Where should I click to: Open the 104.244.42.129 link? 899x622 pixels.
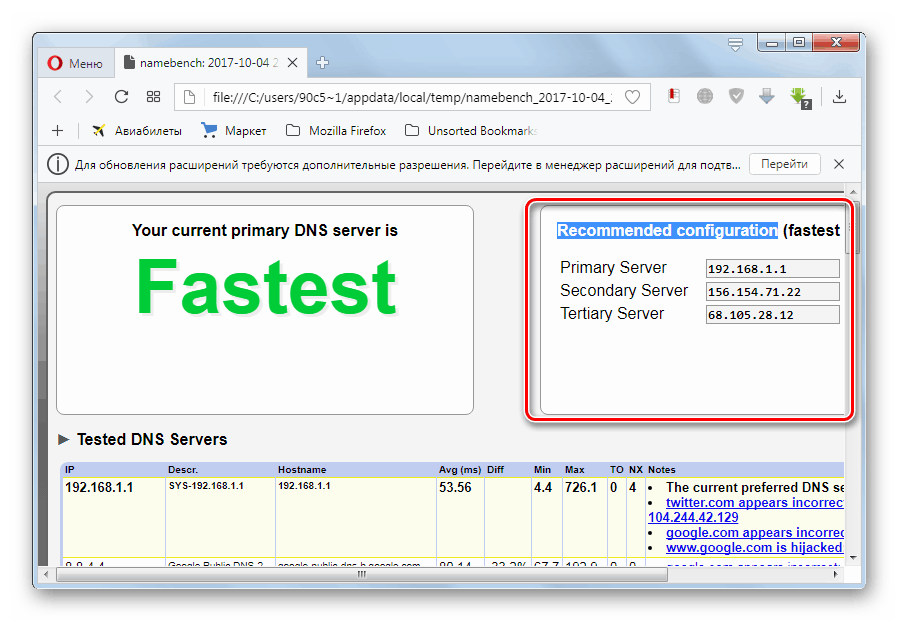(693, 518)
